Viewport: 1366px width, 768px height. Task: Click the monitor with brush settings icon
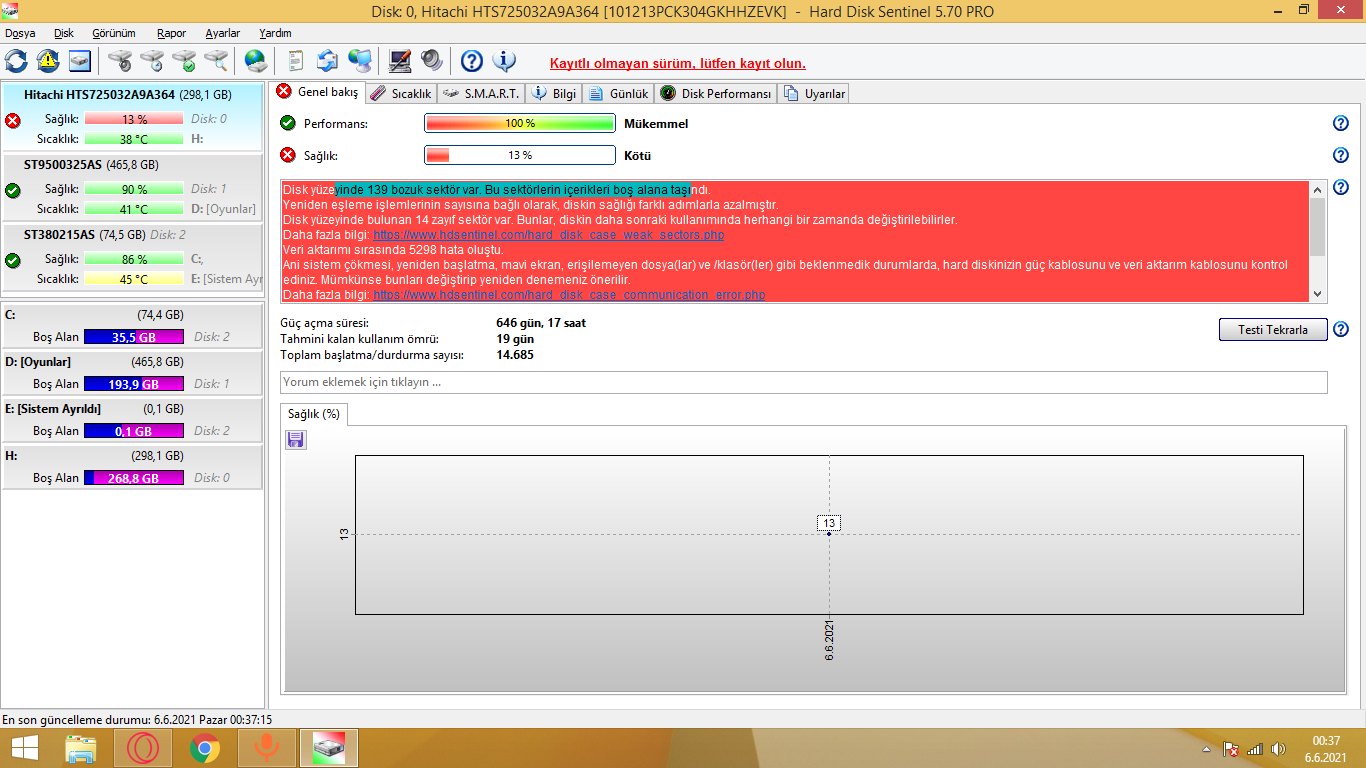[400, 61]
